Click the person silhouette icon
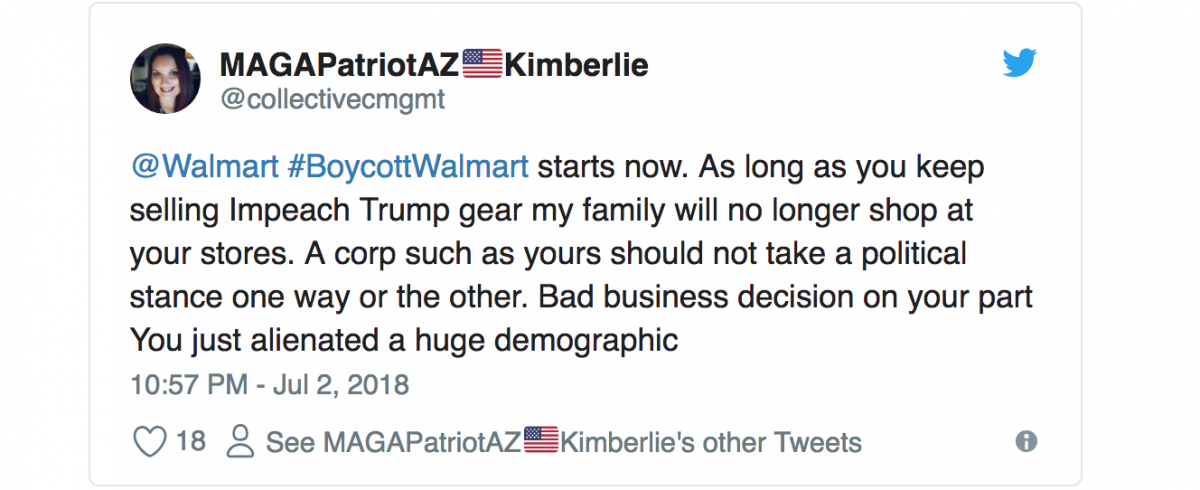This screenshot has height=490, width=1200. pyautogui.click(x=241, y=441)
